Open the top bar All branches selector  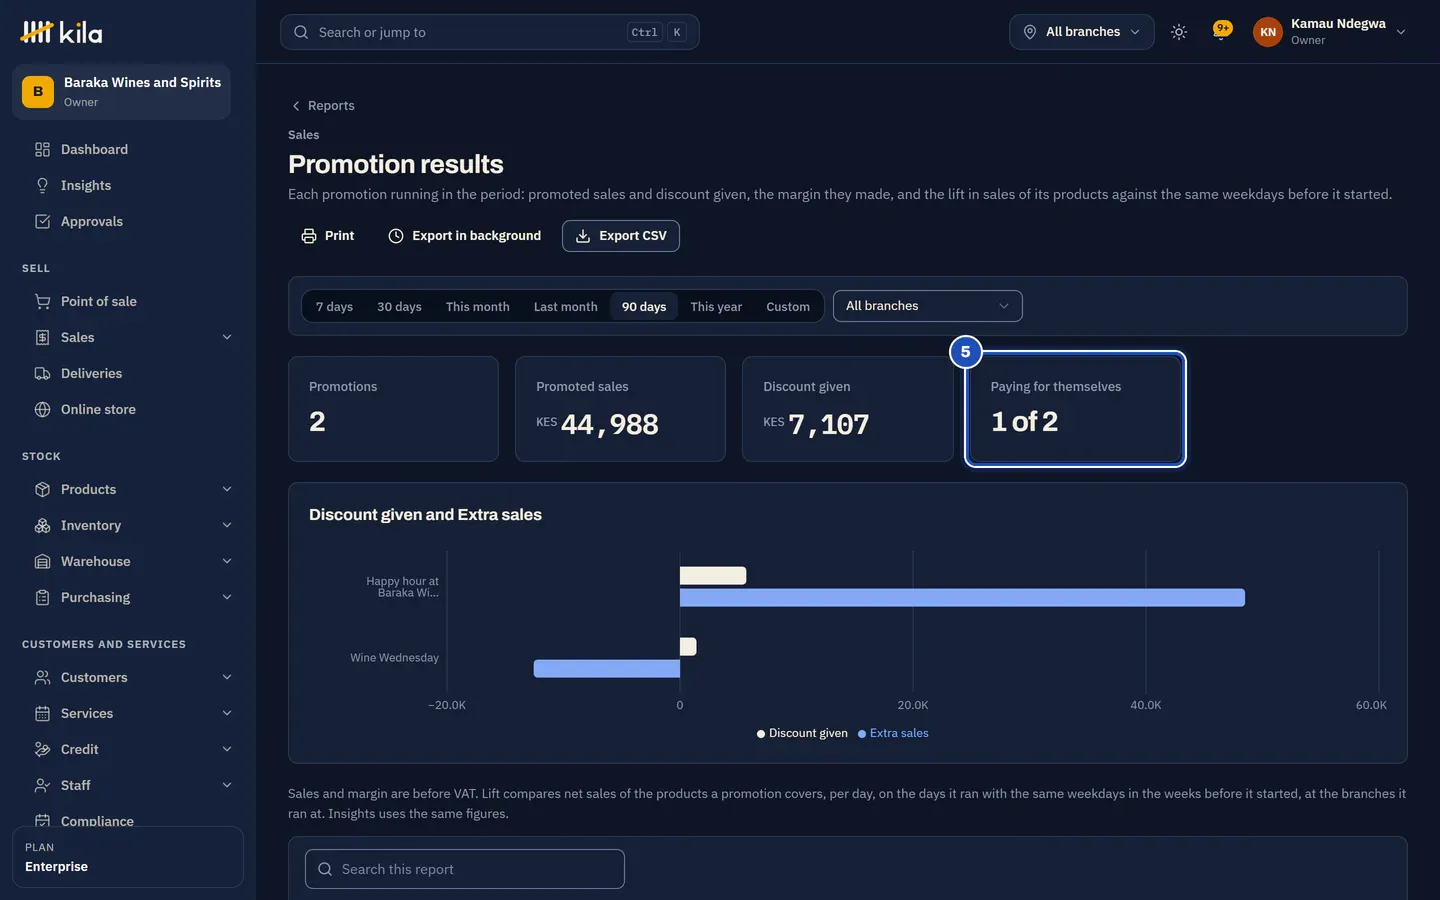tap(1082, 32)
